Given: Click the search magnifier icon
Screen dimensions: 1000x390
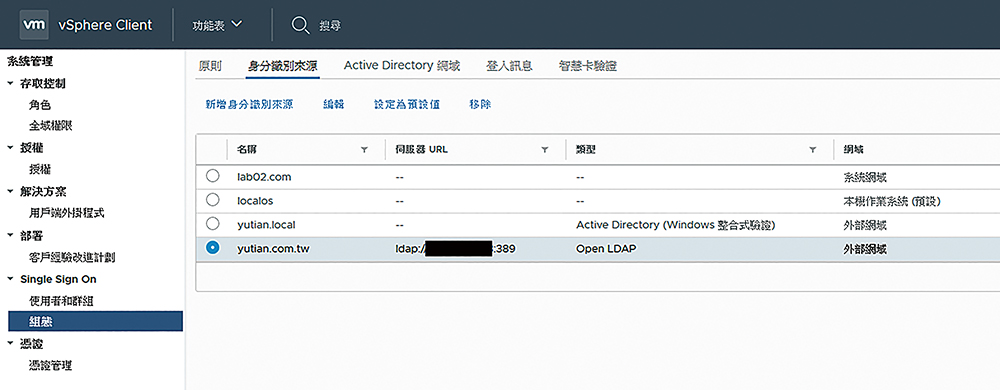Looking at the screenshot, I should [x=300, y=25].
